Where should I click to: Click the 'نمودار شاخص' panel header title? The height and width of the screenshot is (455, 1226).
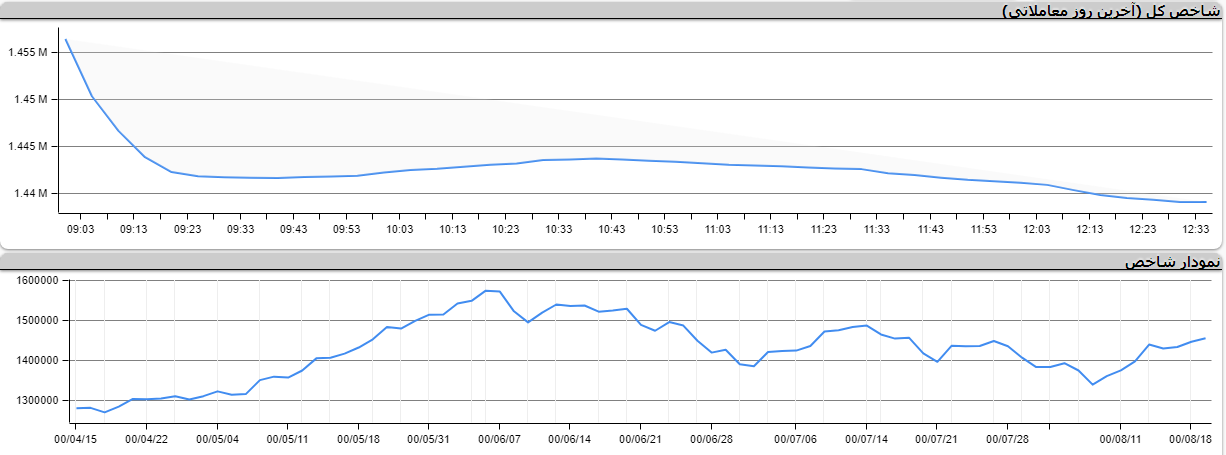point(1172,262)
